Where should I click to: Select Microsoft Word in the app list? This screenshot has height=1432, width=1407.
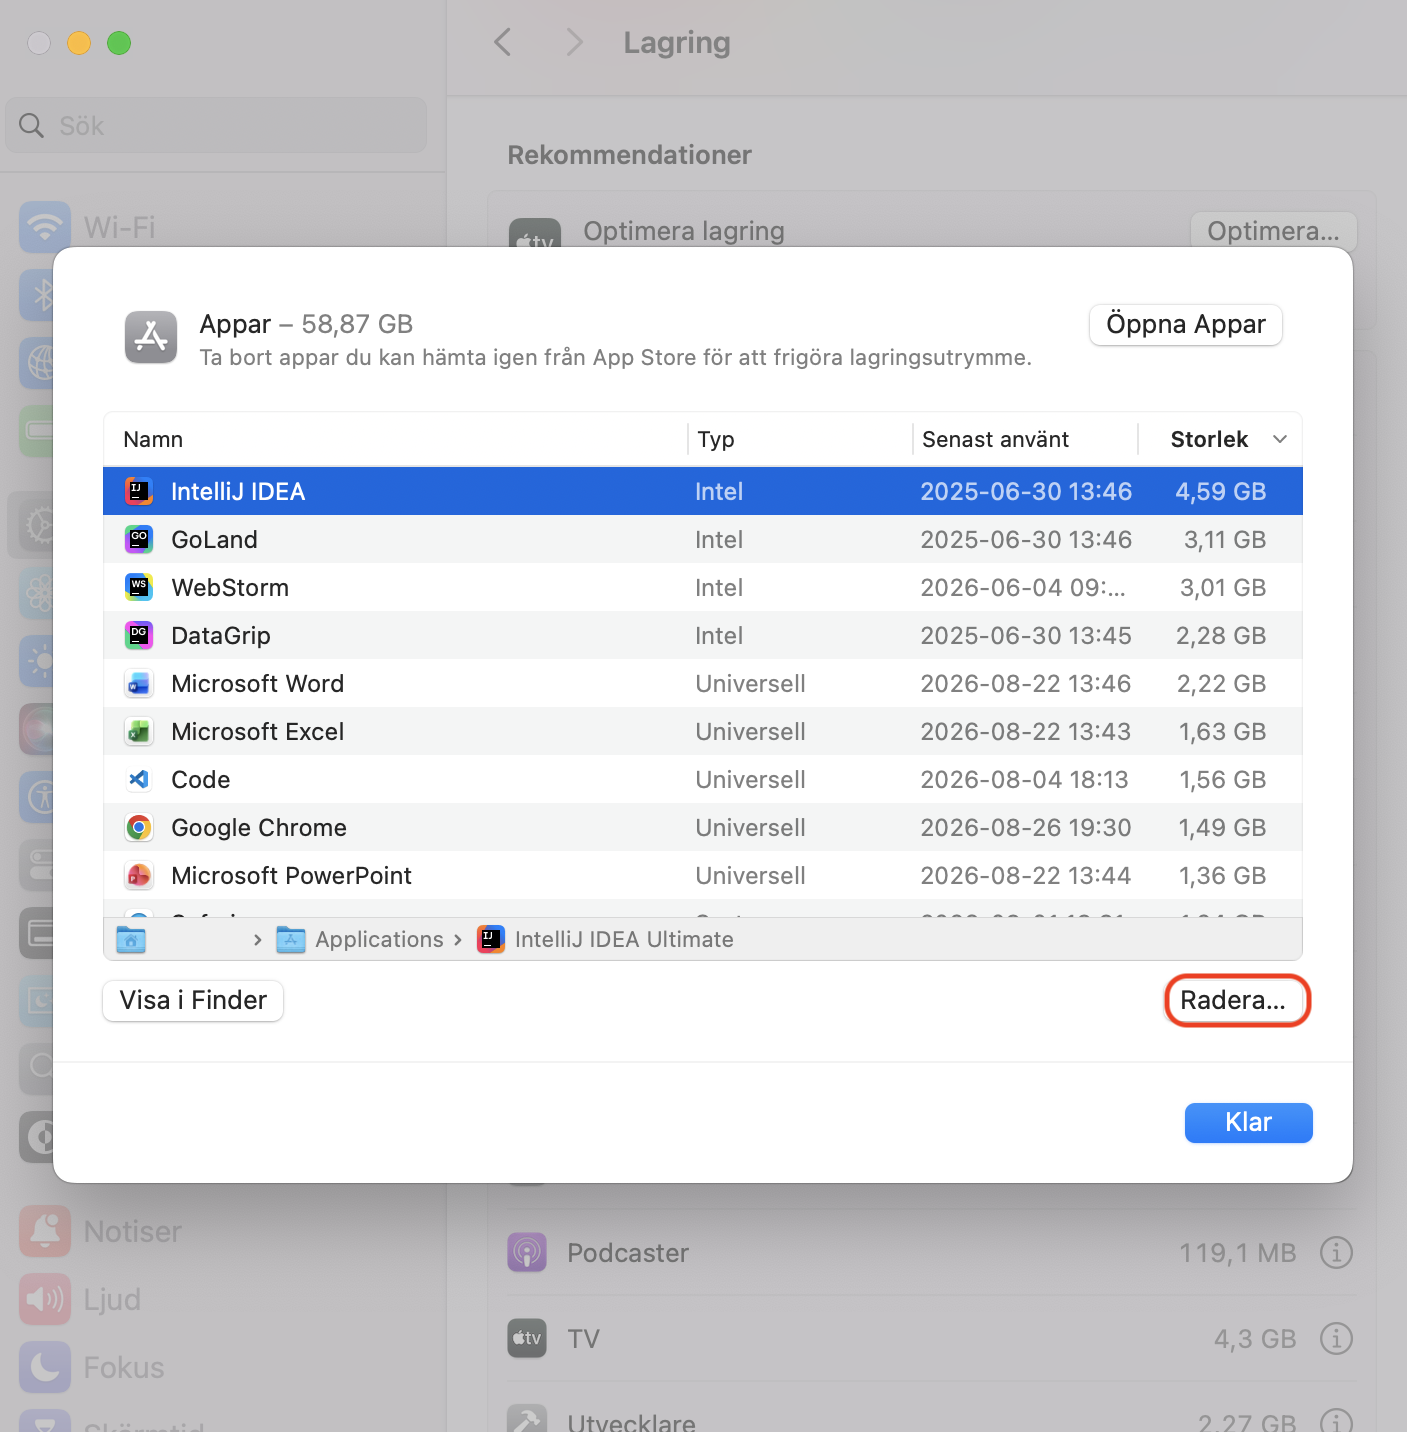(702, 683)
